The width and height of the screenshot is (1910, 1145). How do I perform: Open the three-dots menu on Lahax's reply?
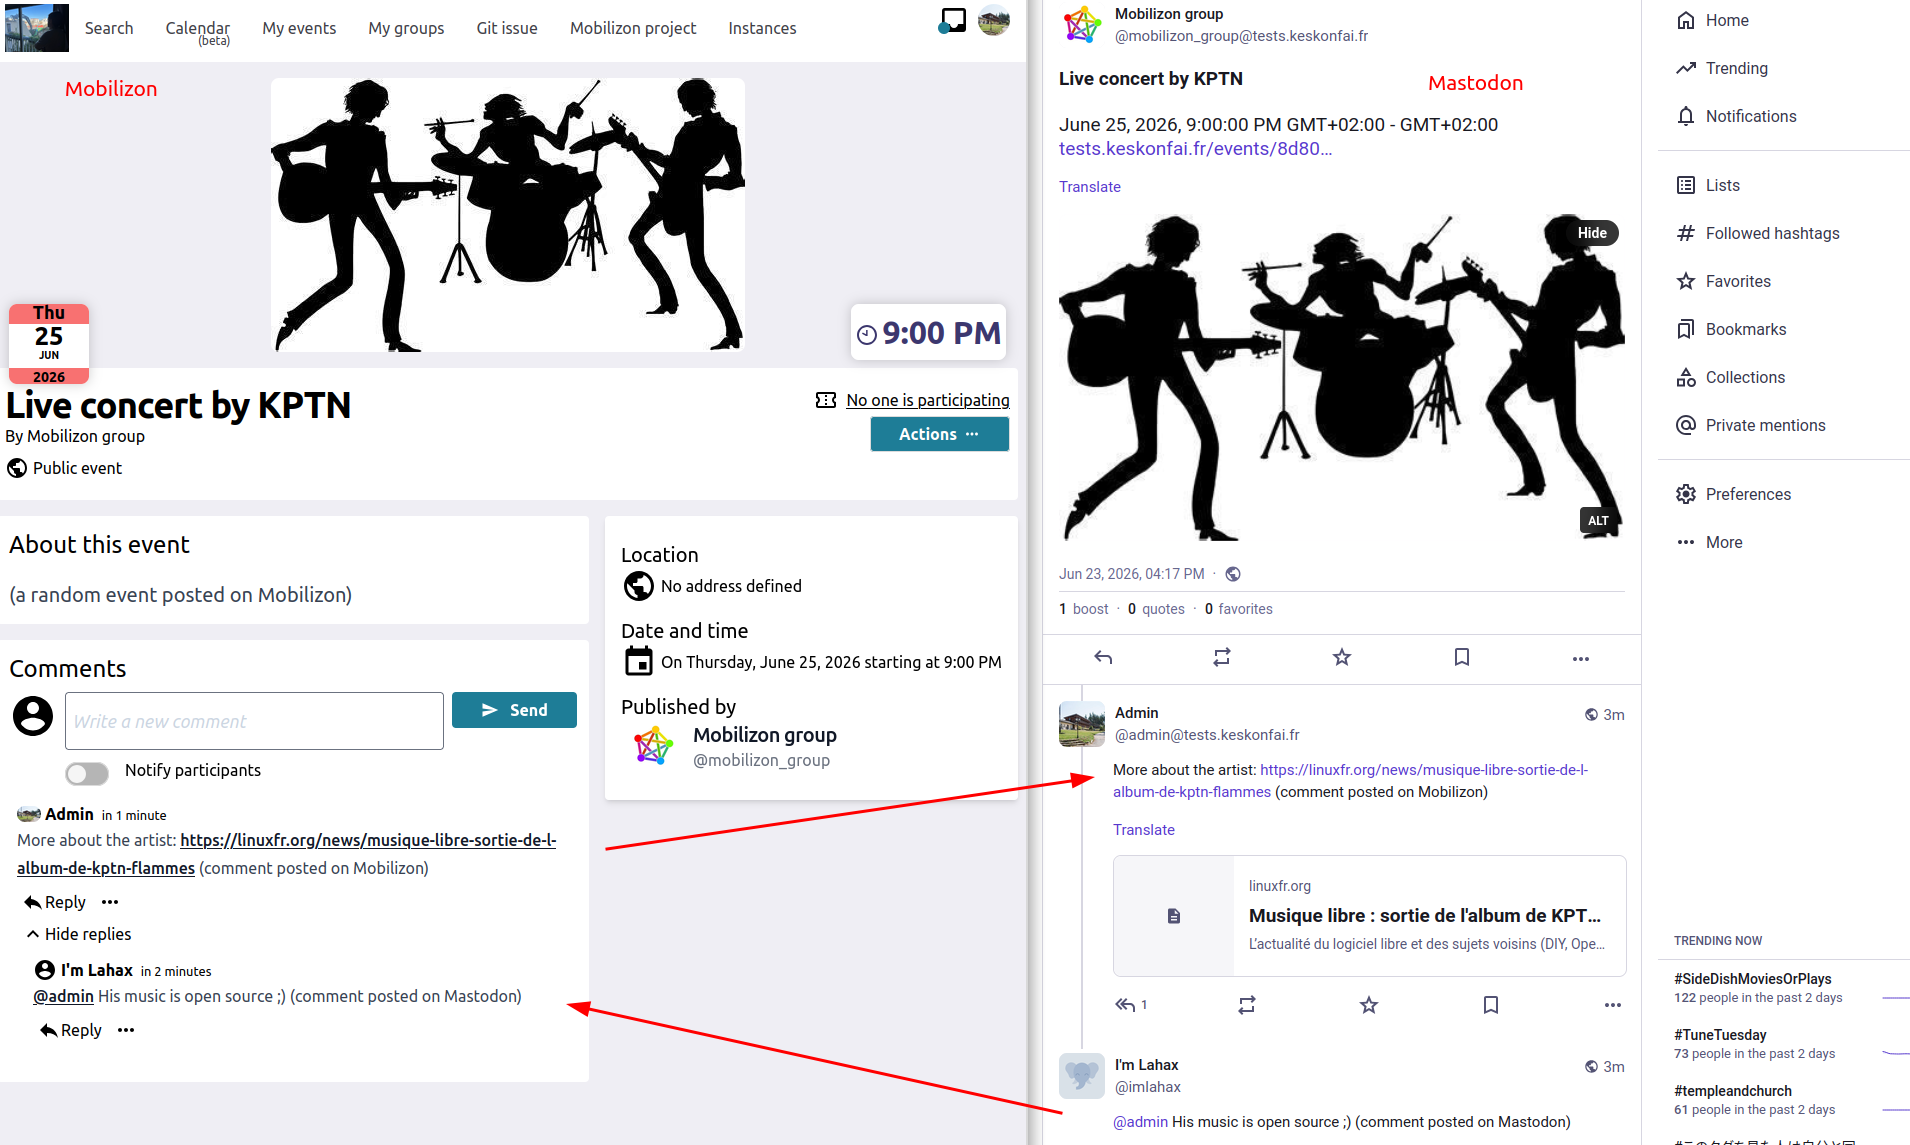click(126, 1030)
